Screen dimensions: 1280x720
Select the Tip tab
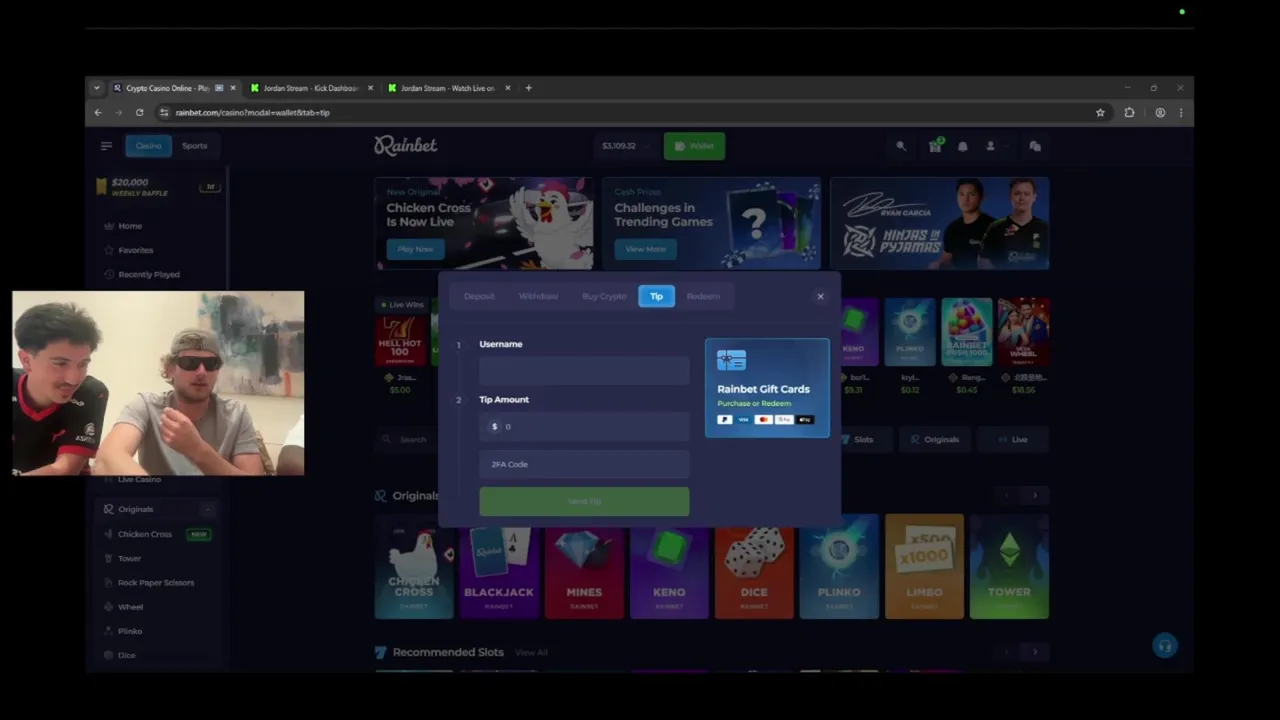coord(656,296)
